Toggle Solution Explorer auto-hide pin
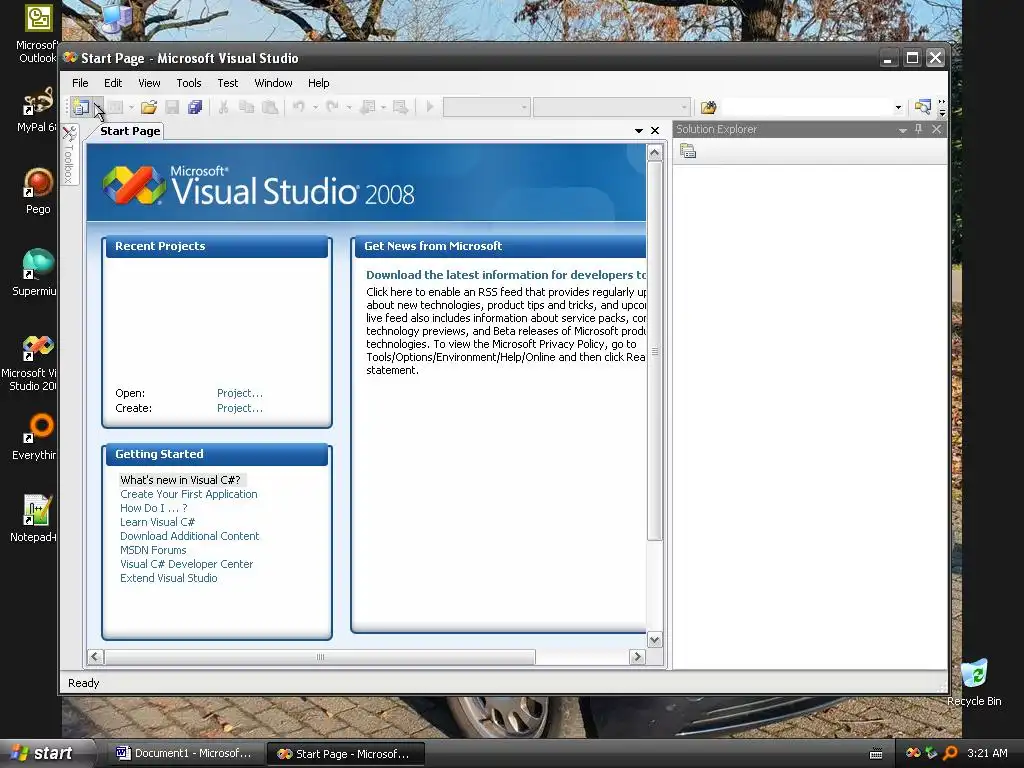1024x768 pixels. (919, 129)
